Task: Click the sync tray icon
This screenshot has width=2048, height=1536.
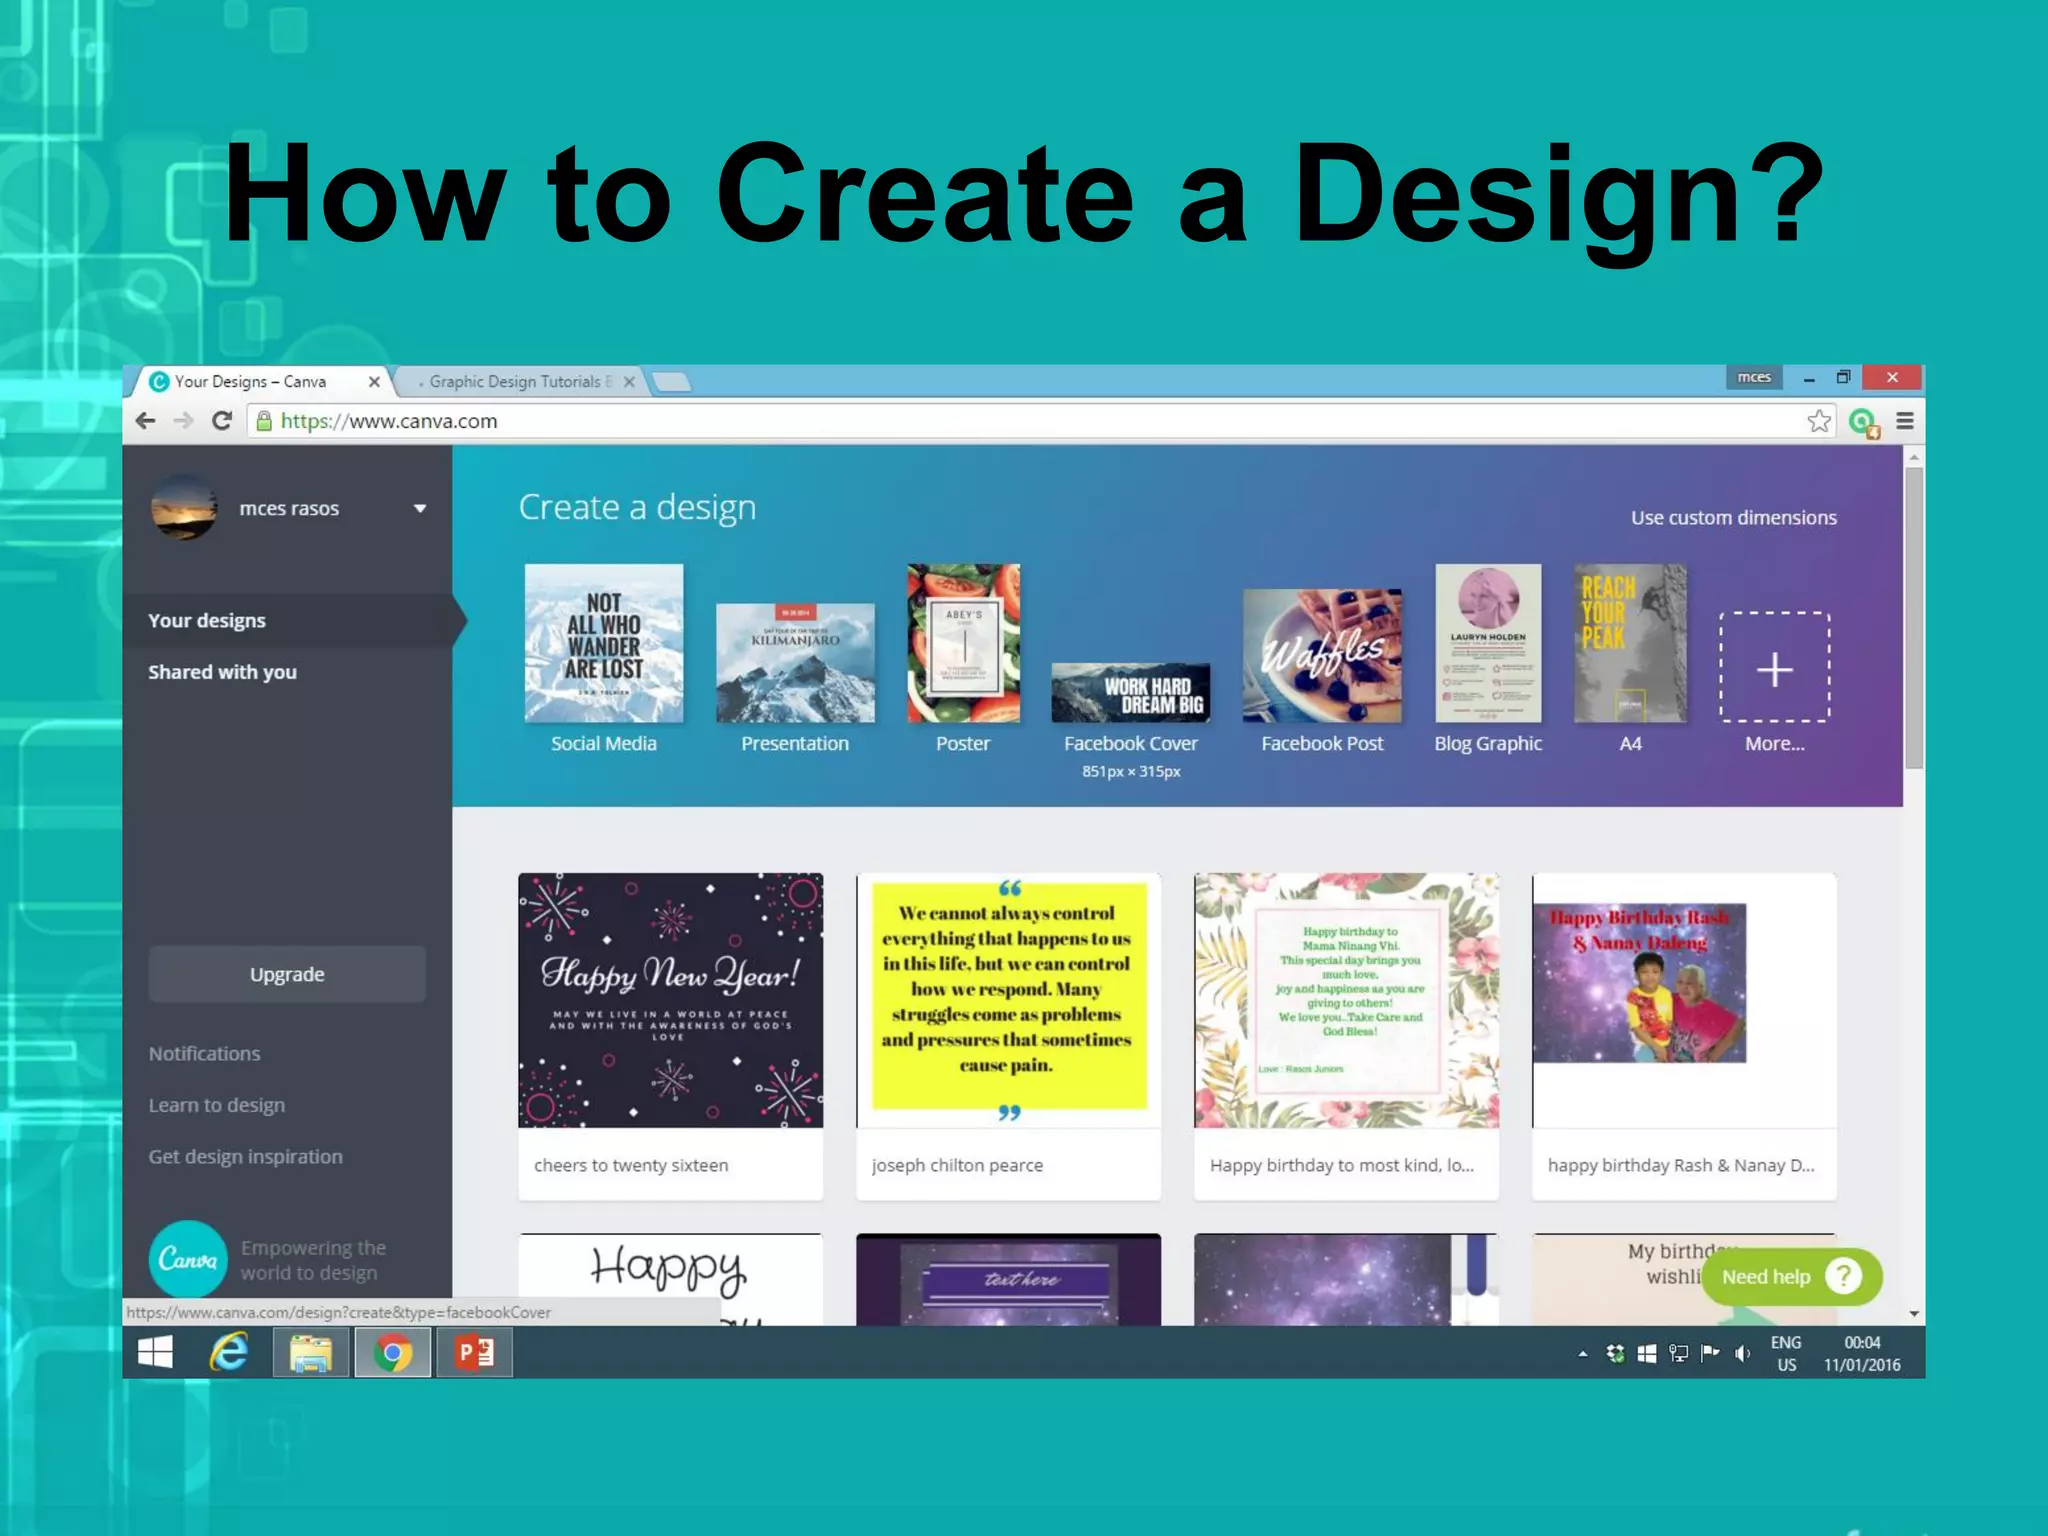Action: [1615, 1353]
